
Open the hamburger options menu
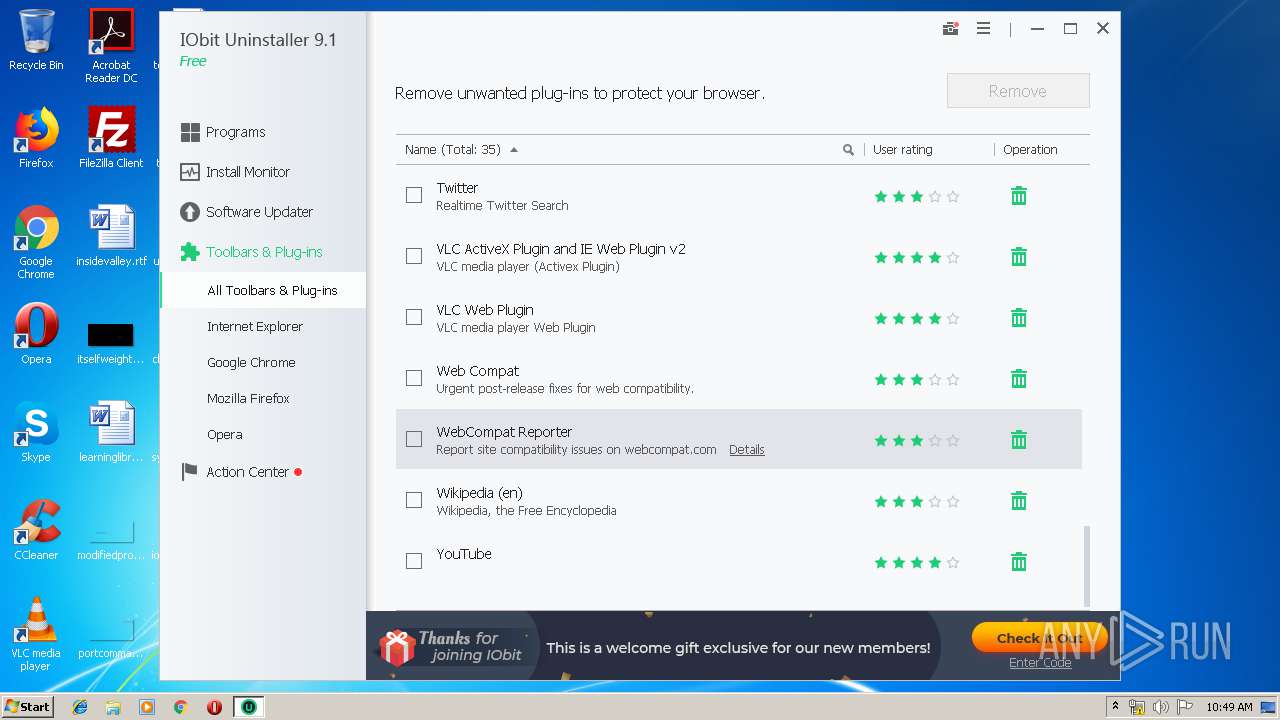tap(983, 29)
